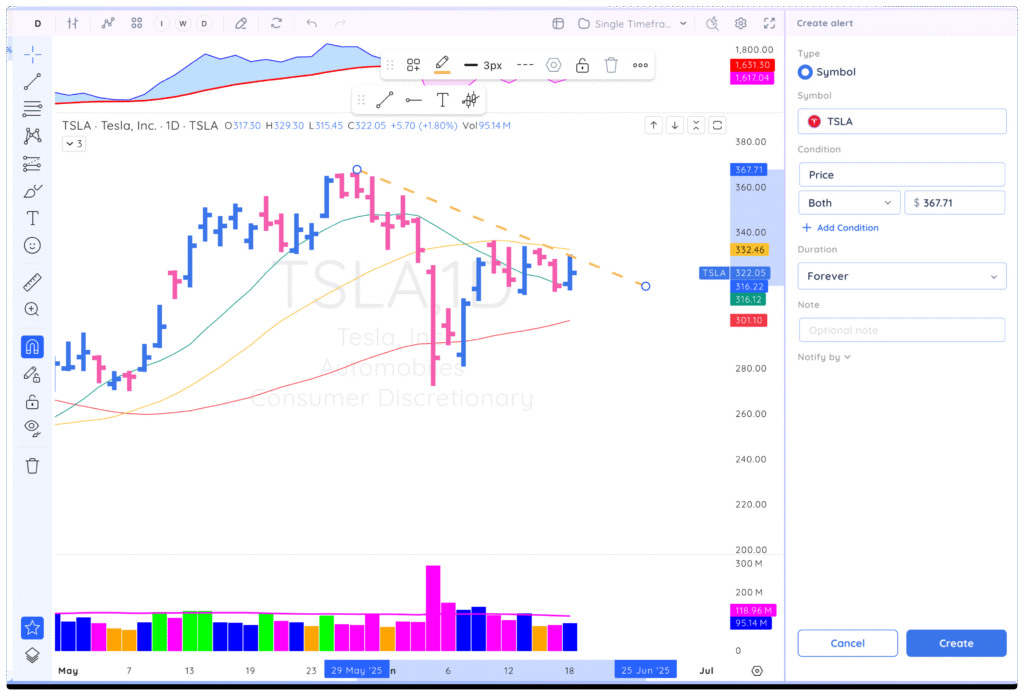1024x696 pixels.
Task: Open the chart style bars icon
Action: pyautogui.click(x=72, y=24)
